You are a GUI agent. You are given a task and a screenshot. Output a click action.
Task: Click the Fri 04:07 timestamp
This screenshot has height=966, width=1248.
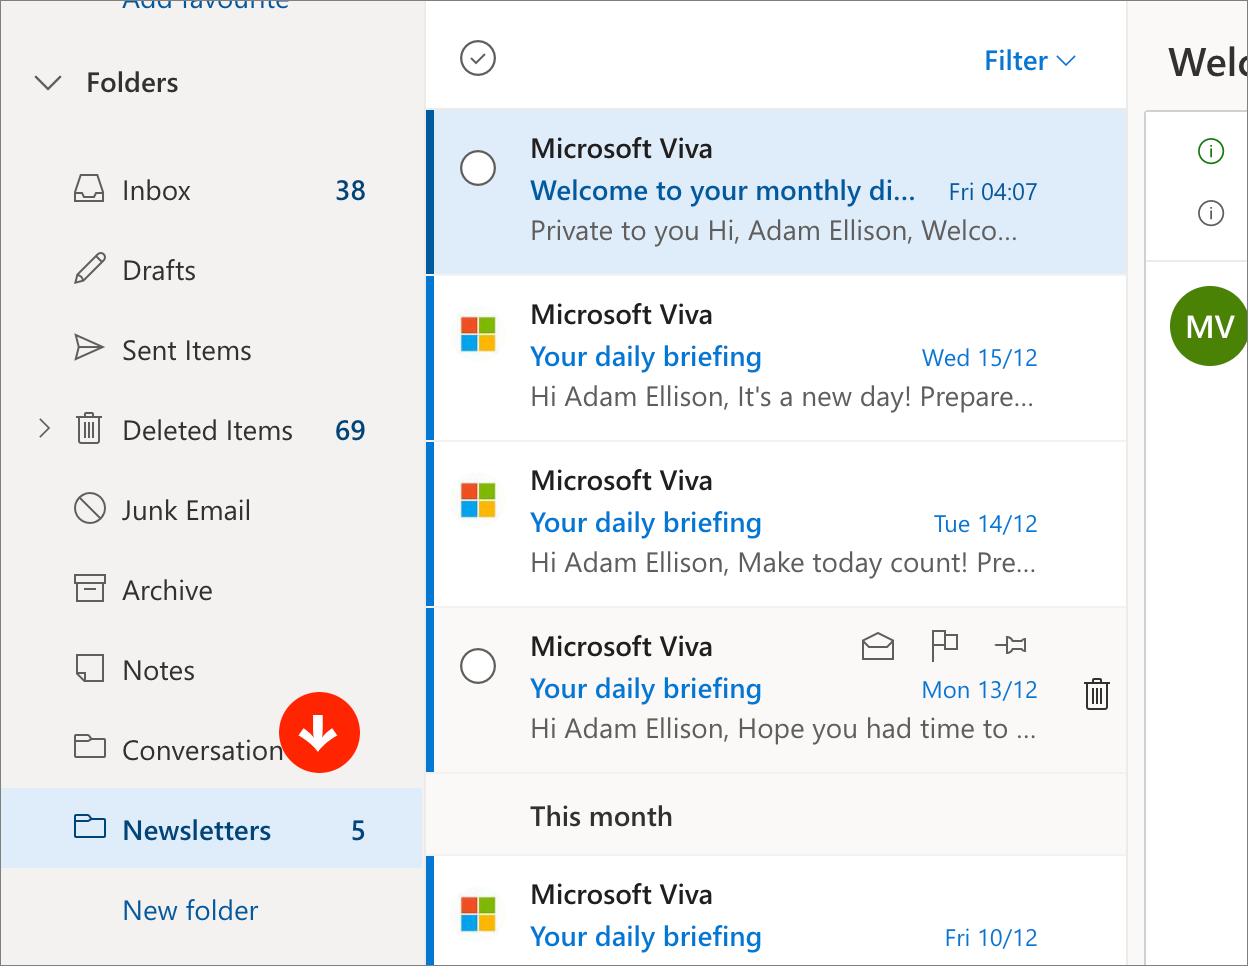[993, 192]
